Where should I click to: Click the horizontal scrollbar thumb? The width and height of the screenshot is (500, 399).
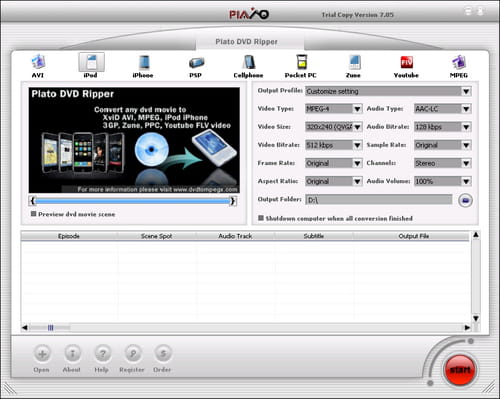point(50,328)
